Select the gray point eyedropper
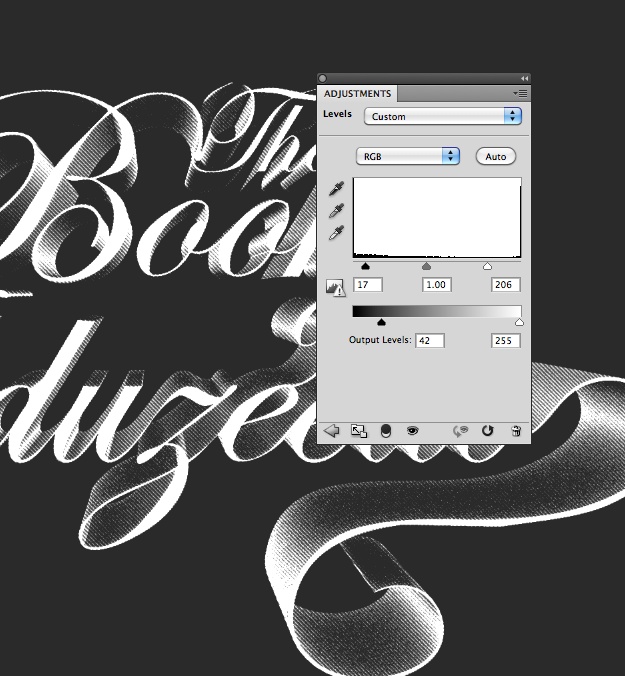Image resolution: width=625 pixels, height=676 pixels. click(x=338, y=210)
